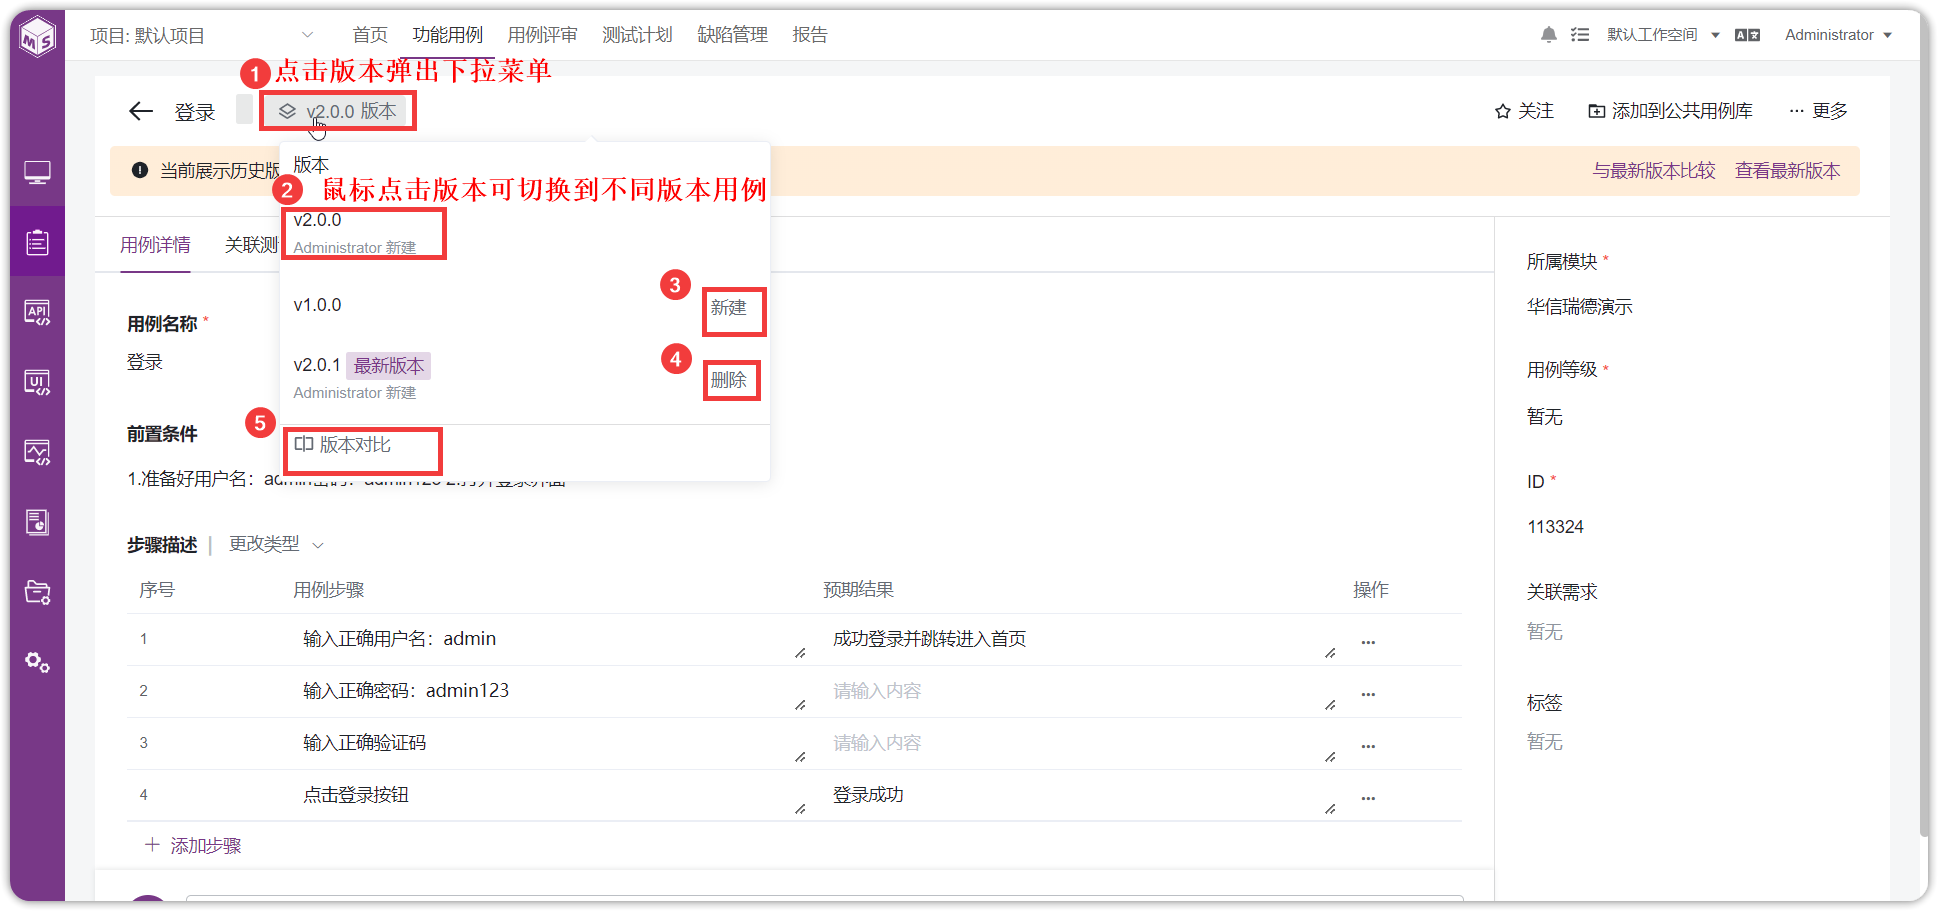1938x911 pixels.
Task: Open the 用例评审 menu
Action: pyautogui.click(x=543, y=35)
